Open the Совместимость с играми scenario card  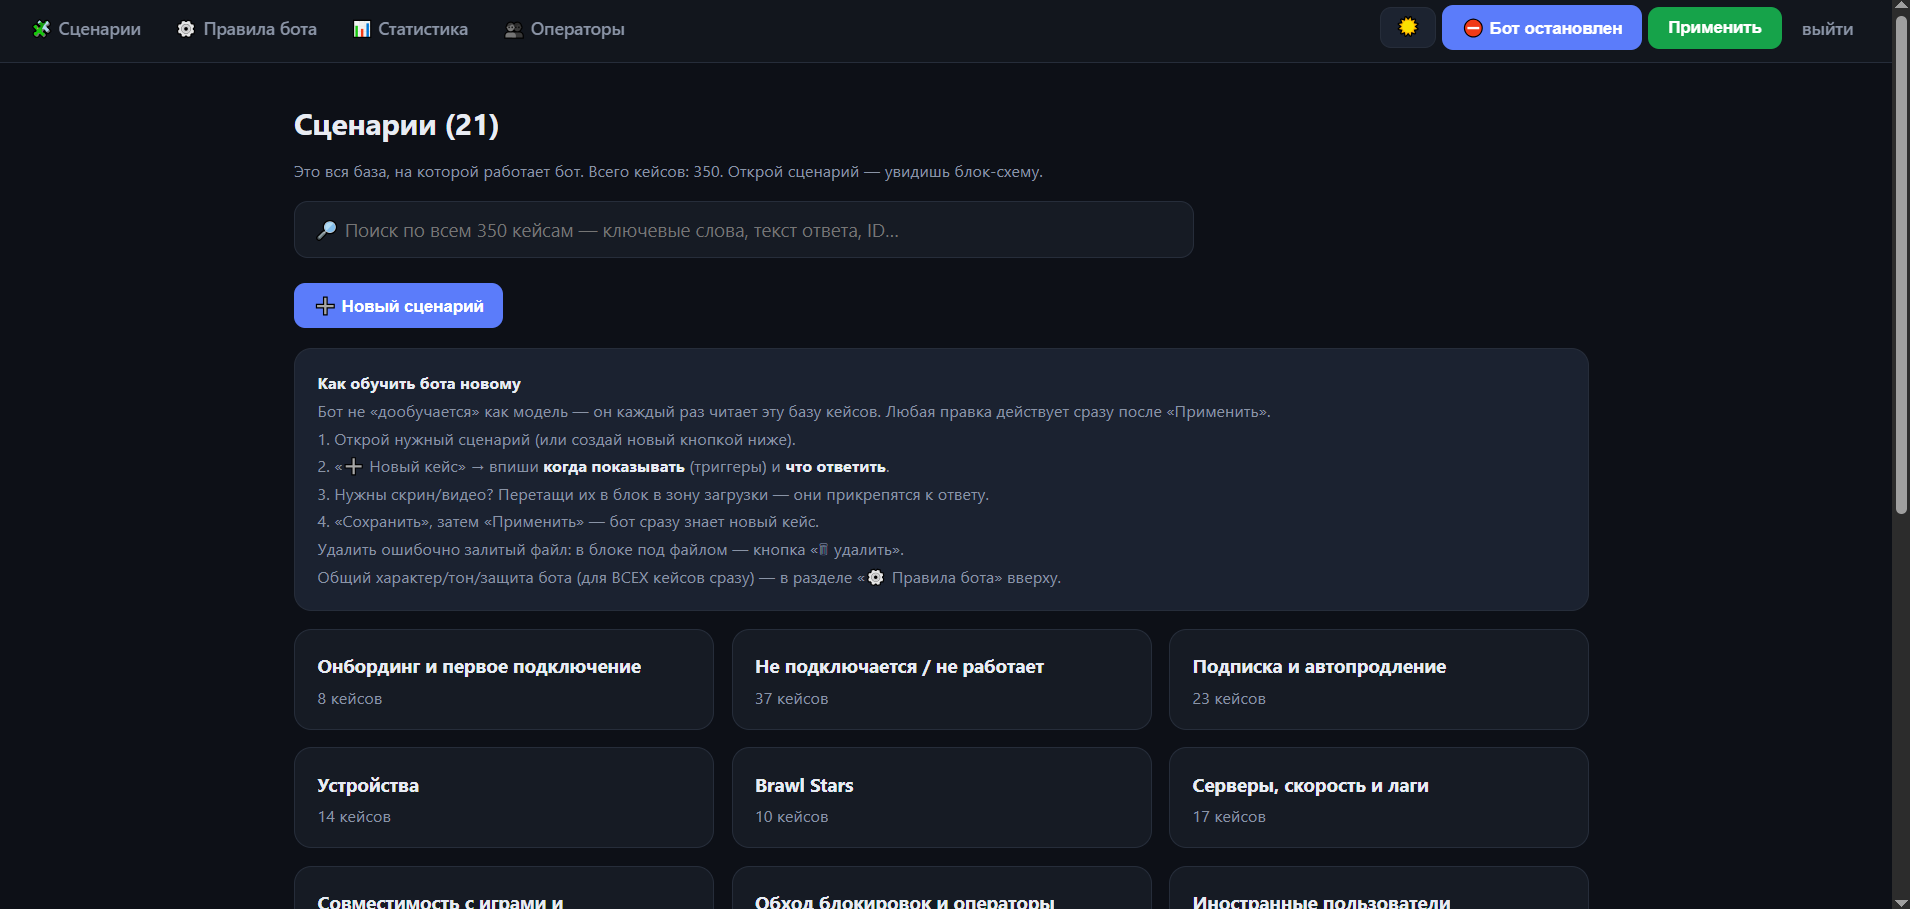click(504, 888)
